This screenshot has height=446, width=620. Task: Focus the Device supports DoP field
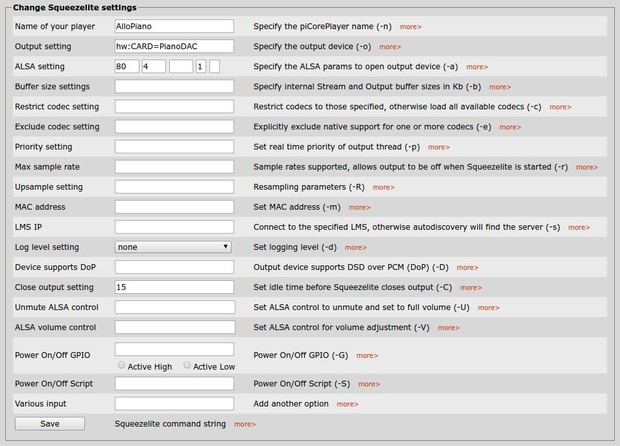[174, 267]
